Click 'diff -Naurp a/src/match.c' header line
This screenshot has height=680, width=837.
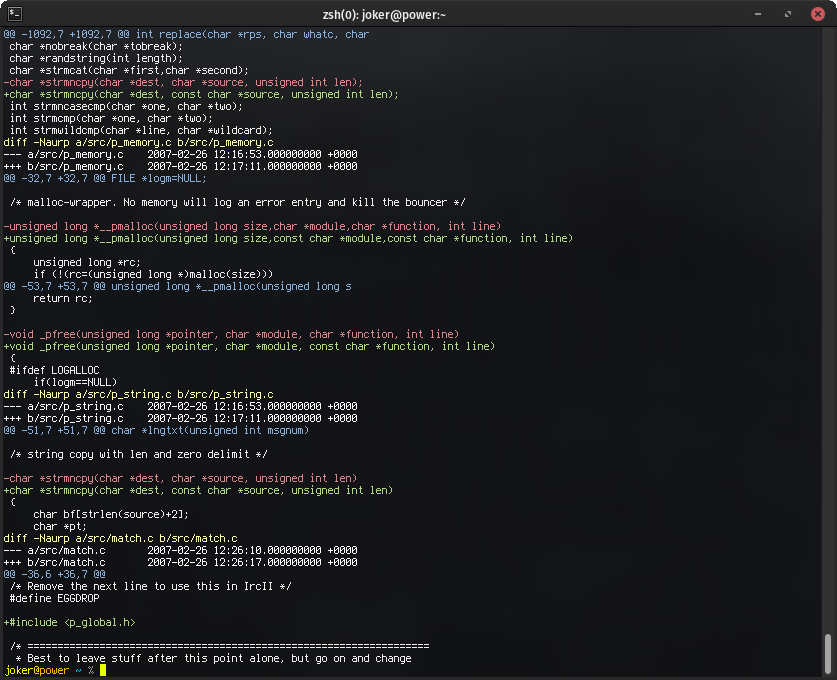[x=120, y=539]
